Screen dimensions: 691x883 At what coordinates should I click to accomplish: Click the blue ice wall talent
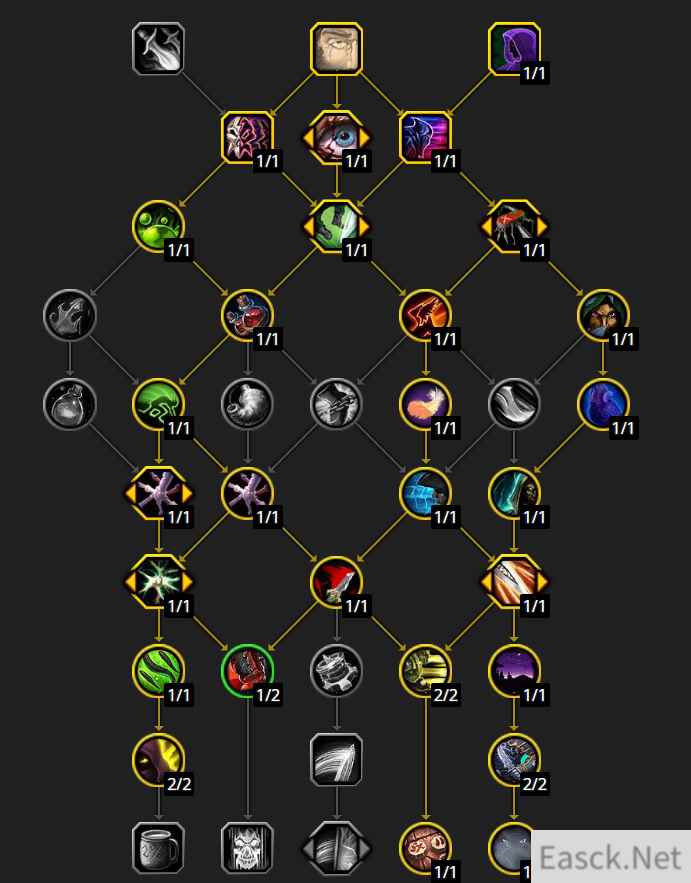pos(425,493)
